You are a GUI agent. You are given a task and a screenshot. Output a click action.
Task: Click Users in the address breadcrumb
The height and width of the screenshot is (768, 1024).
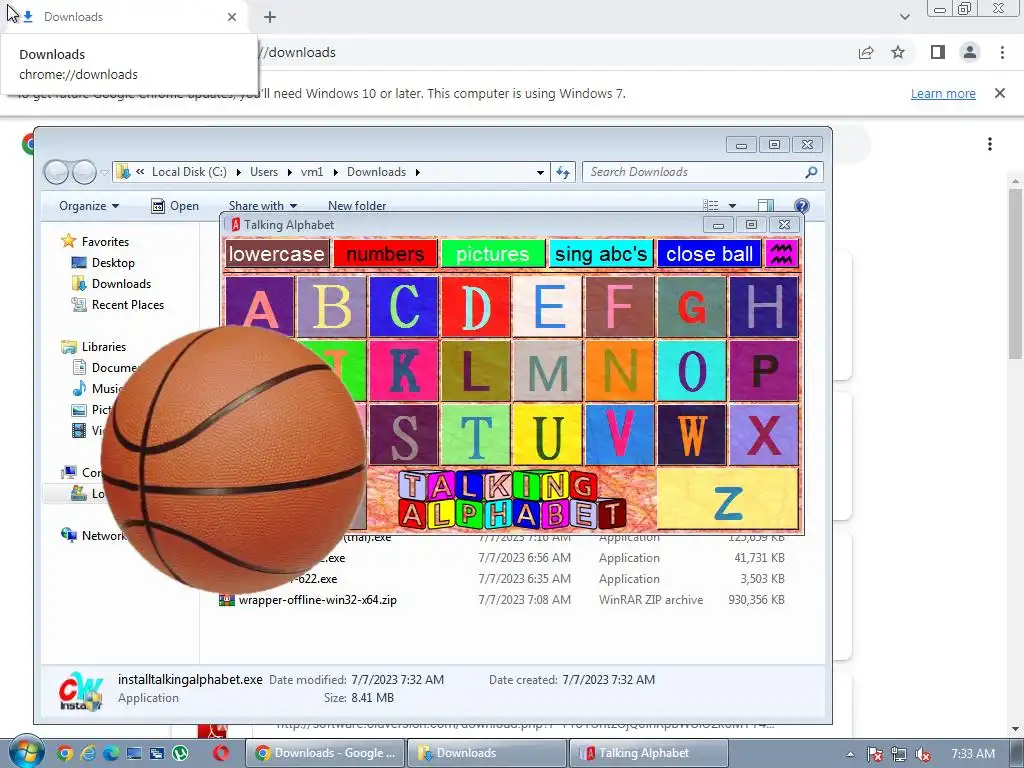coord(264,172)
